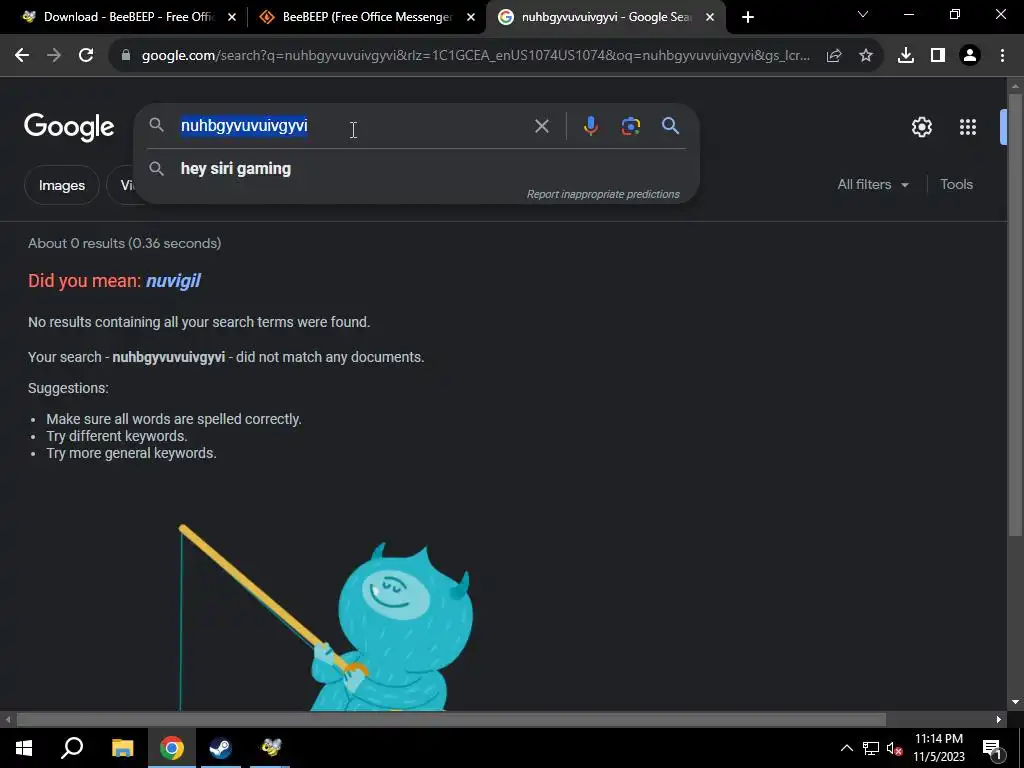This screenshot has width=1024, height=768.
Task: Open the Windows Start menu
Action: tap(24, 748)
